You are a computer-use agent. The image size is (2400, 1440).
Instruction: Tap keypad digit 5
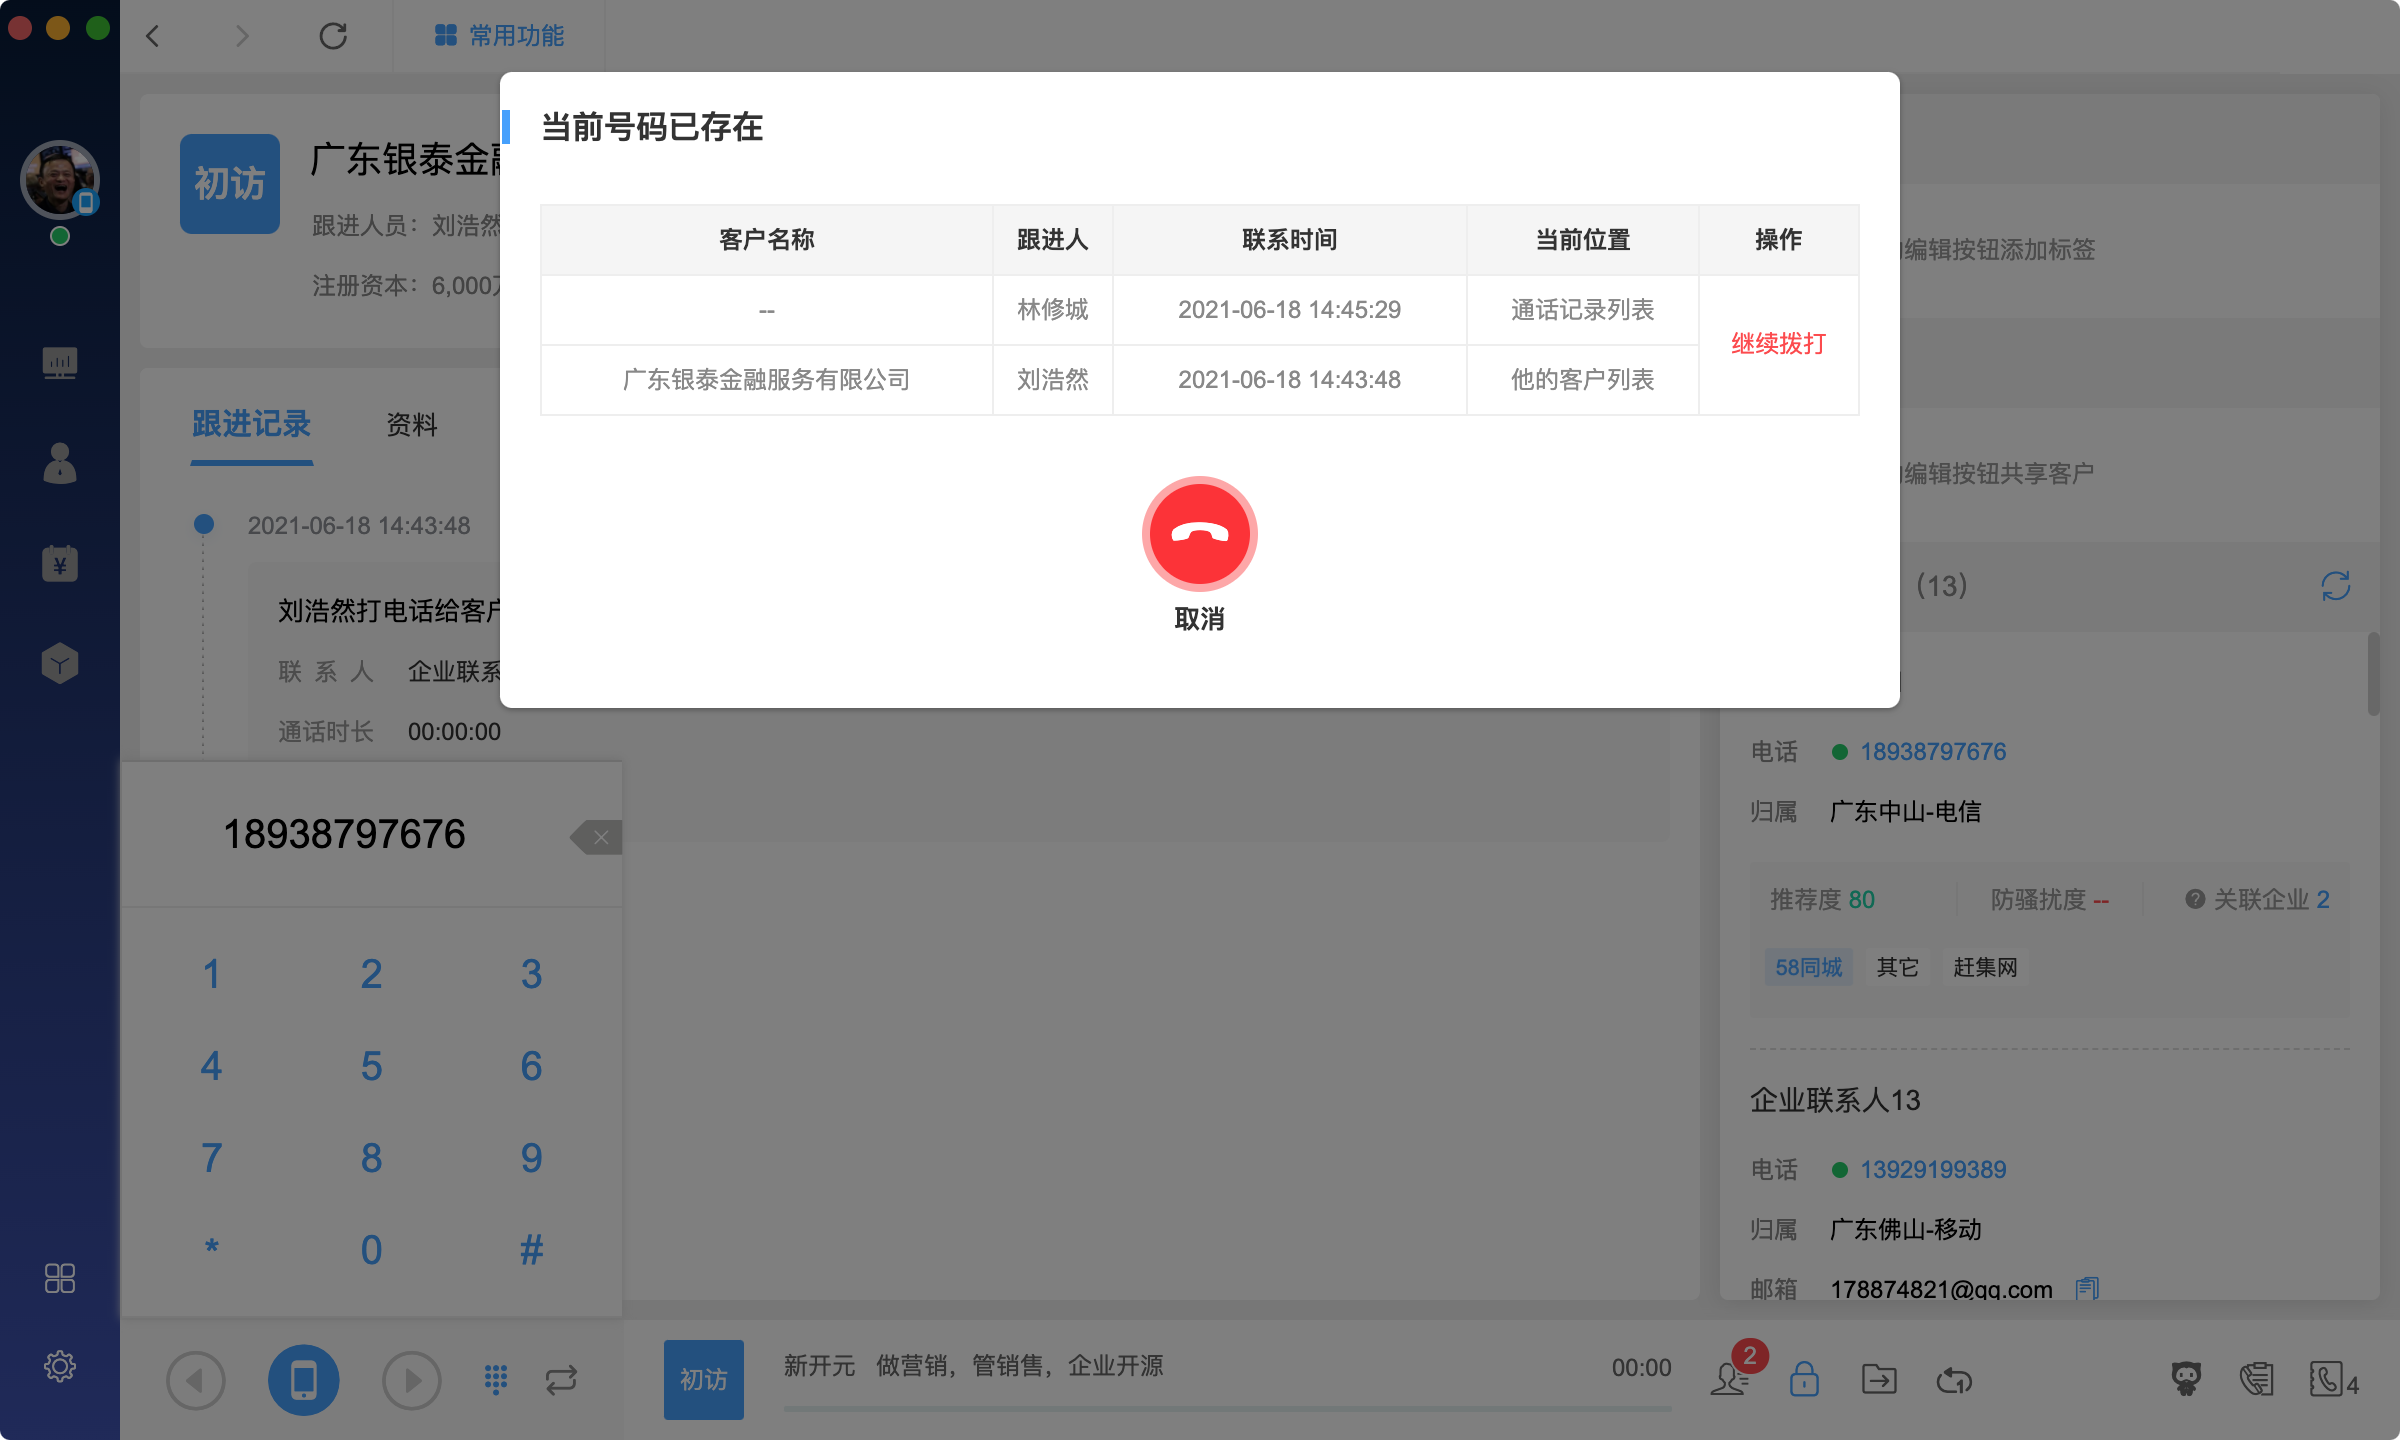(x=371, y=1066)
